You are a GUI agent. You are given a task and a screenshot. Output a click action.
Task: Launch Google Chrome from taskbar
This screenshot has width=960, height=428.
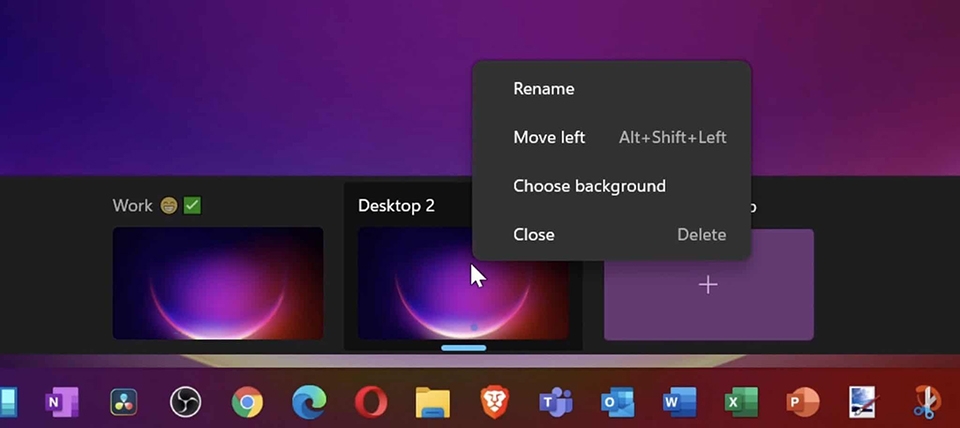click(x=247, y=402)
